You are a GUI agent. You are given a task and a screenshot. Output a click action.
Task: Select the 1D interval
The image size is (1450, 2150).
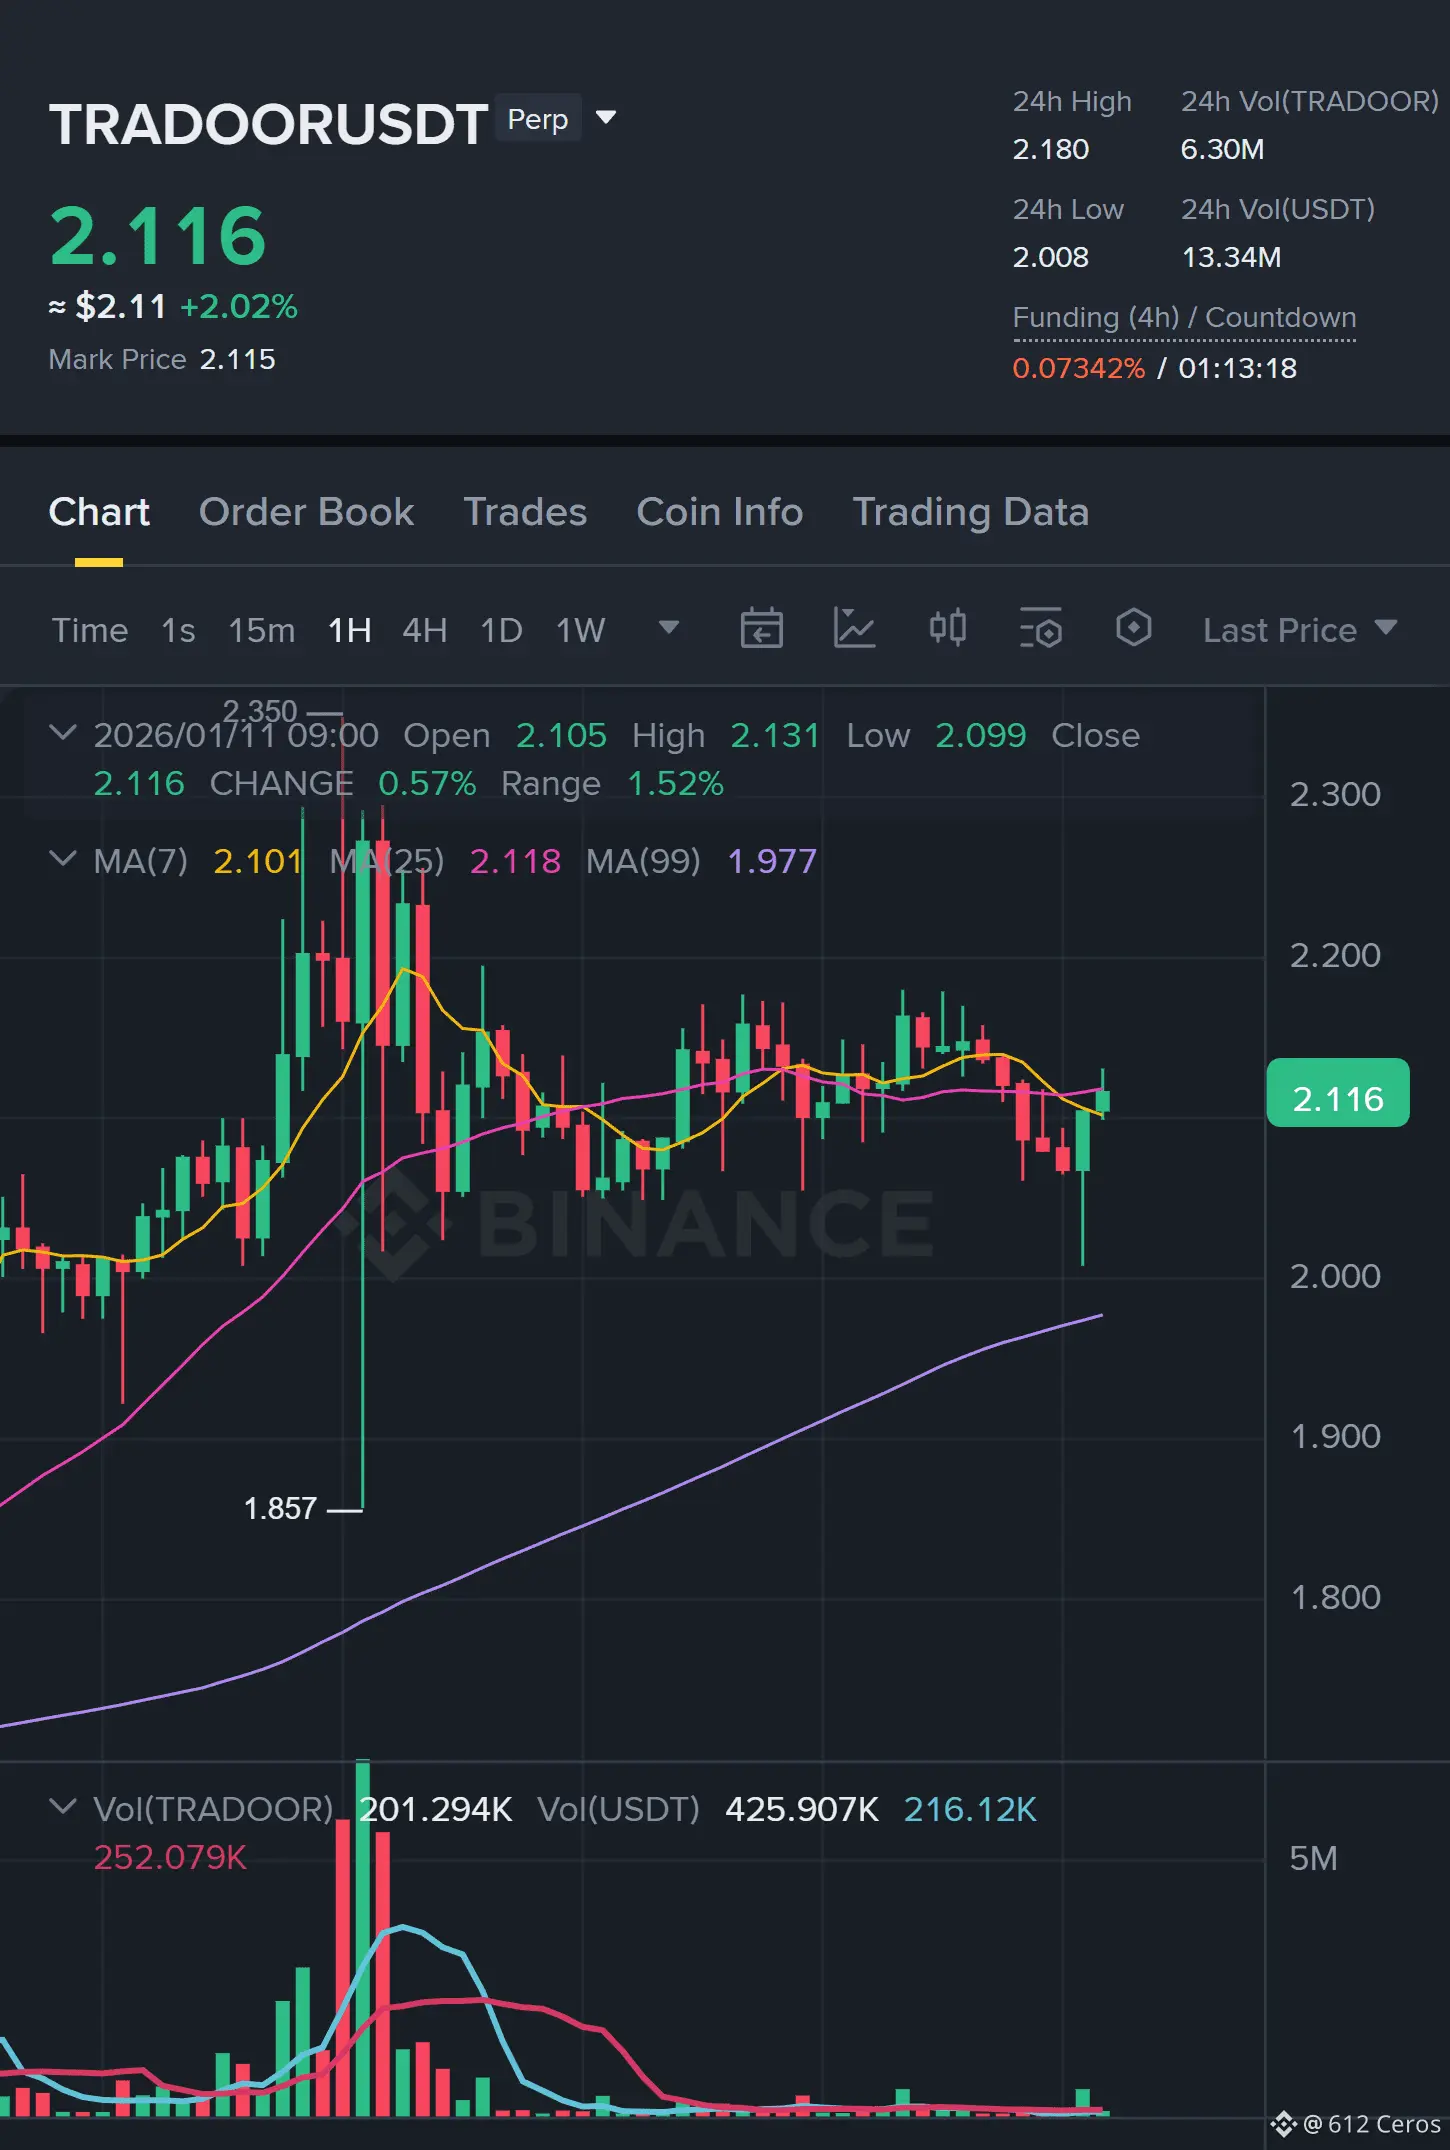[x=501, y=630]
